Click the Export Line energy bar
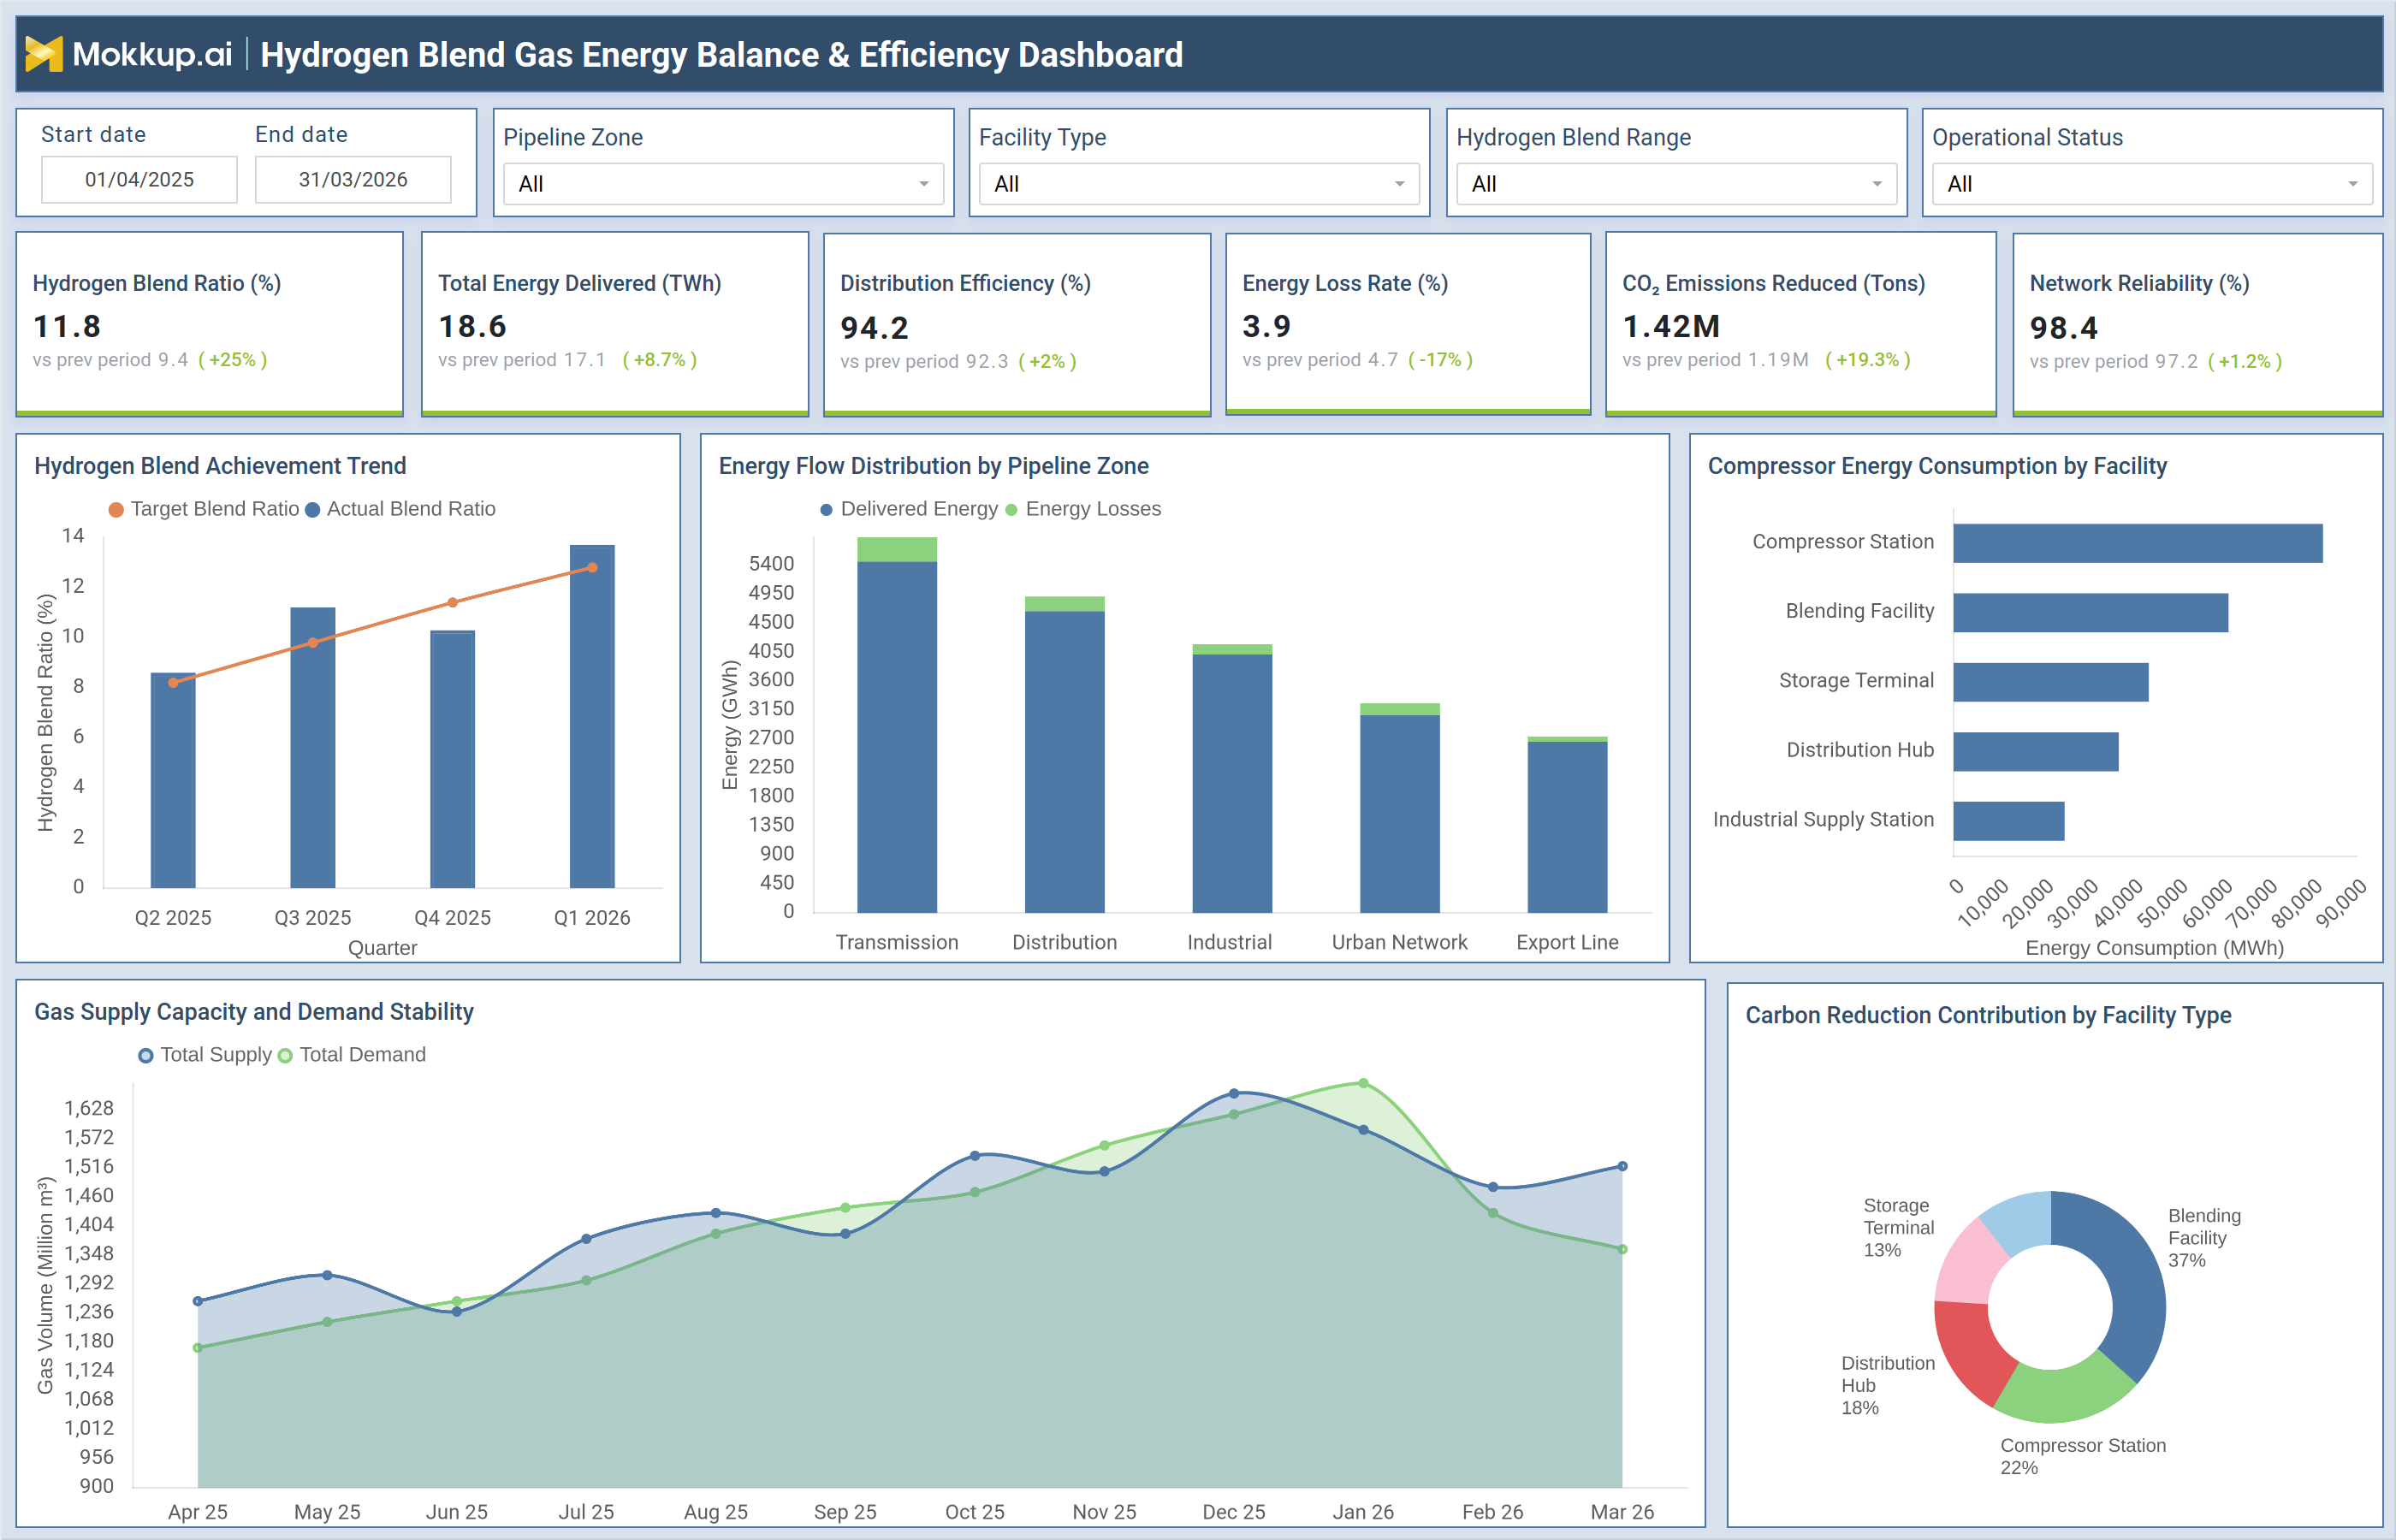 tap(1567, 827)
